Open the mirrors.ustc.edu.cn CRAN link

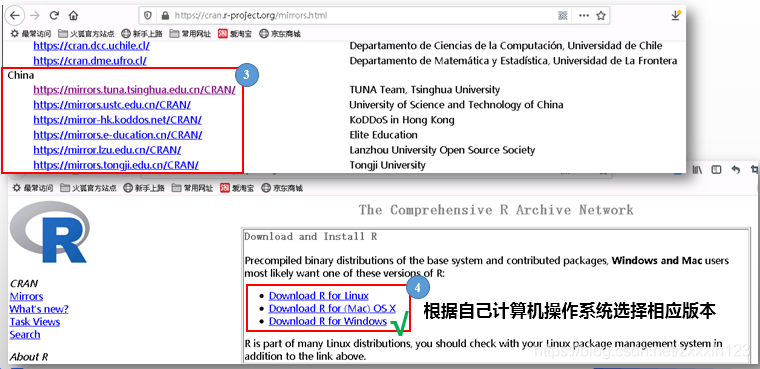pyautogui.click(x=112, y=105)
